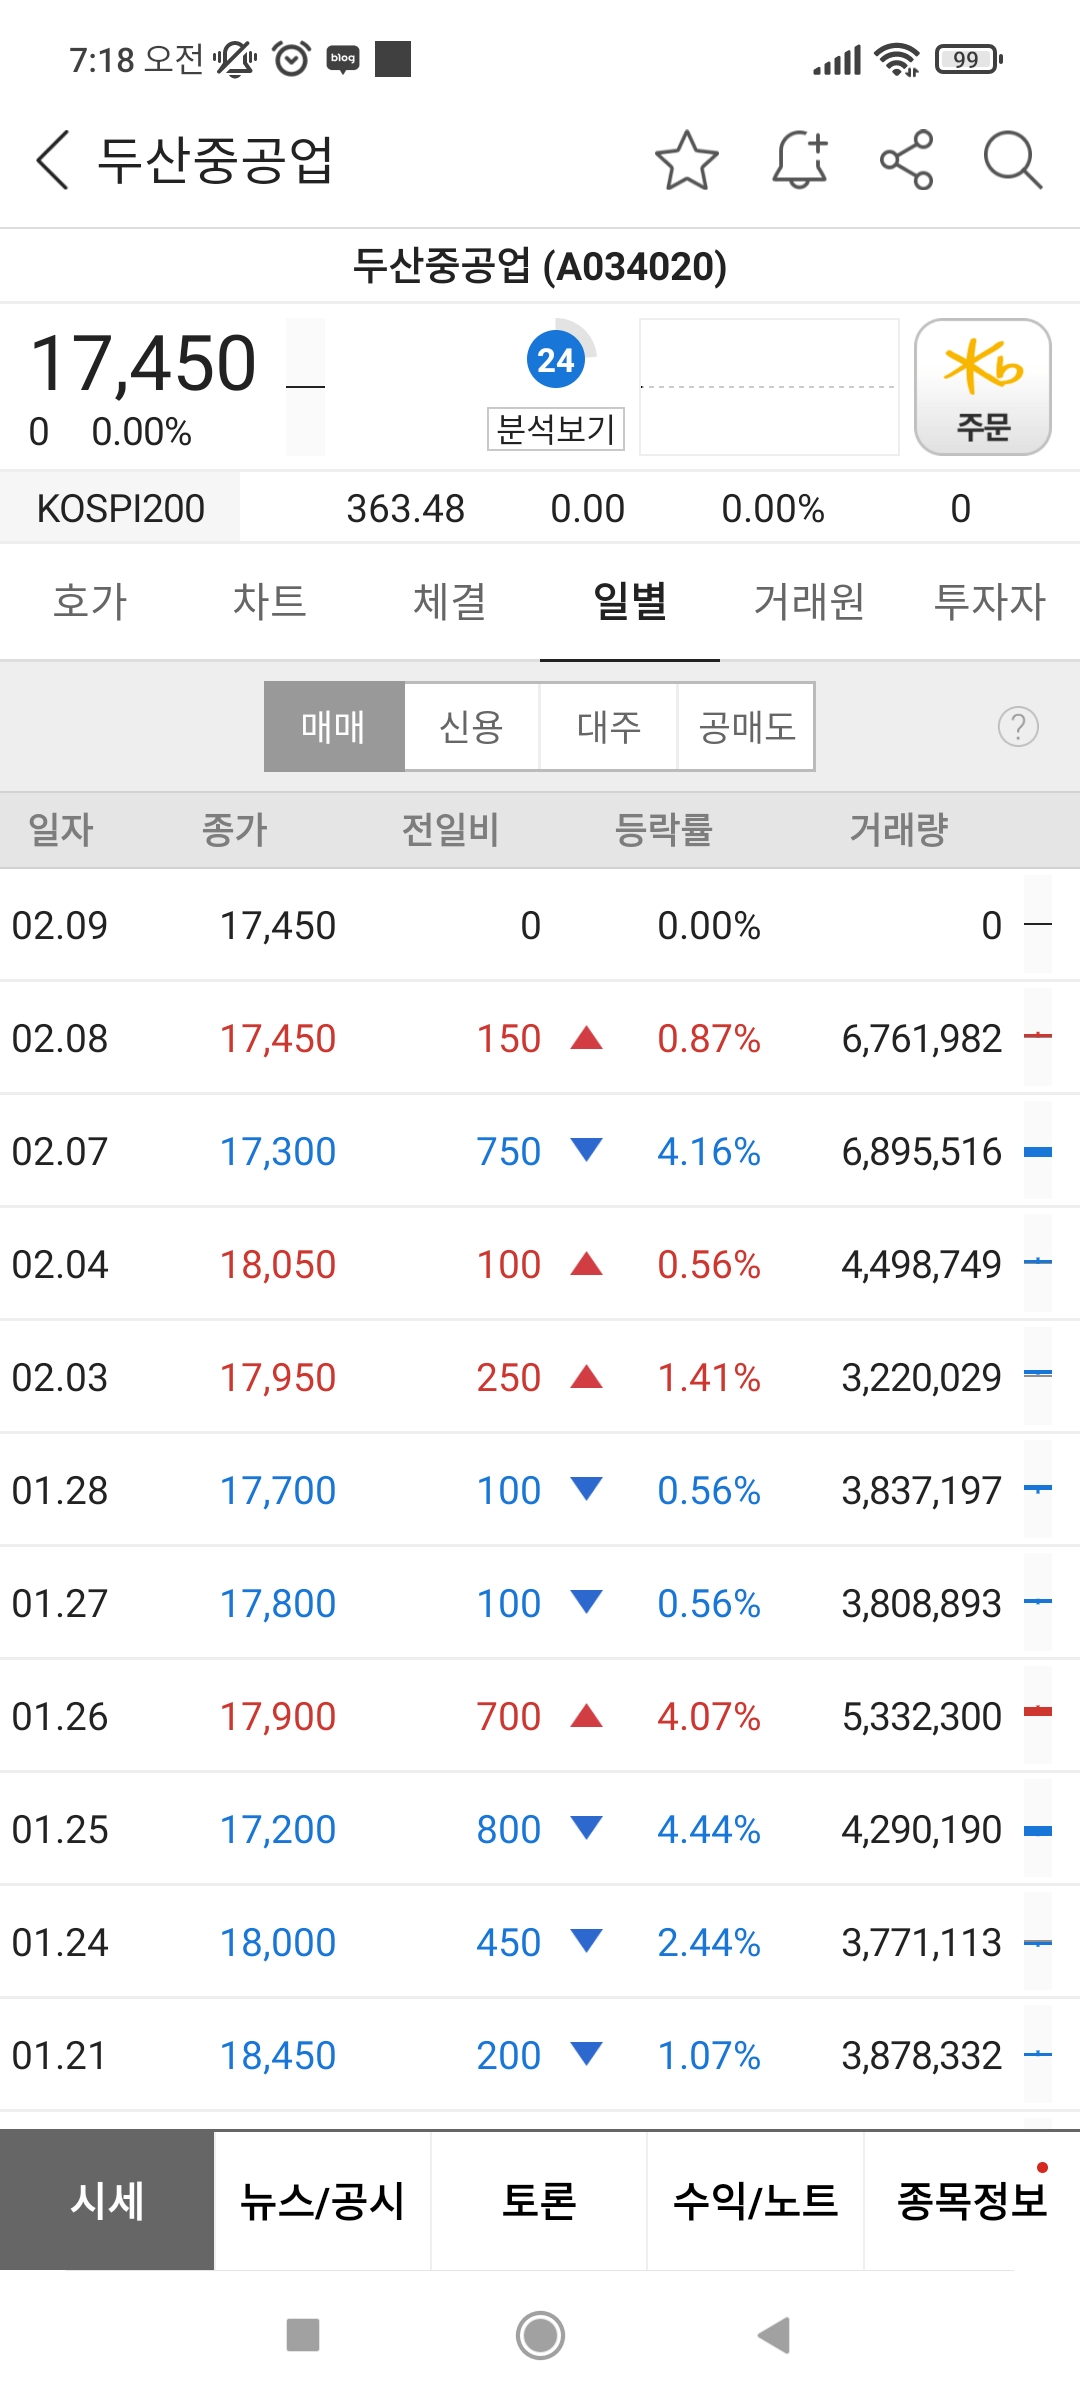The width and height of the screenshot is (1080, 2400).
Task: Tap the 01.25 price 17,200
Action: [x=278, y=1830]
